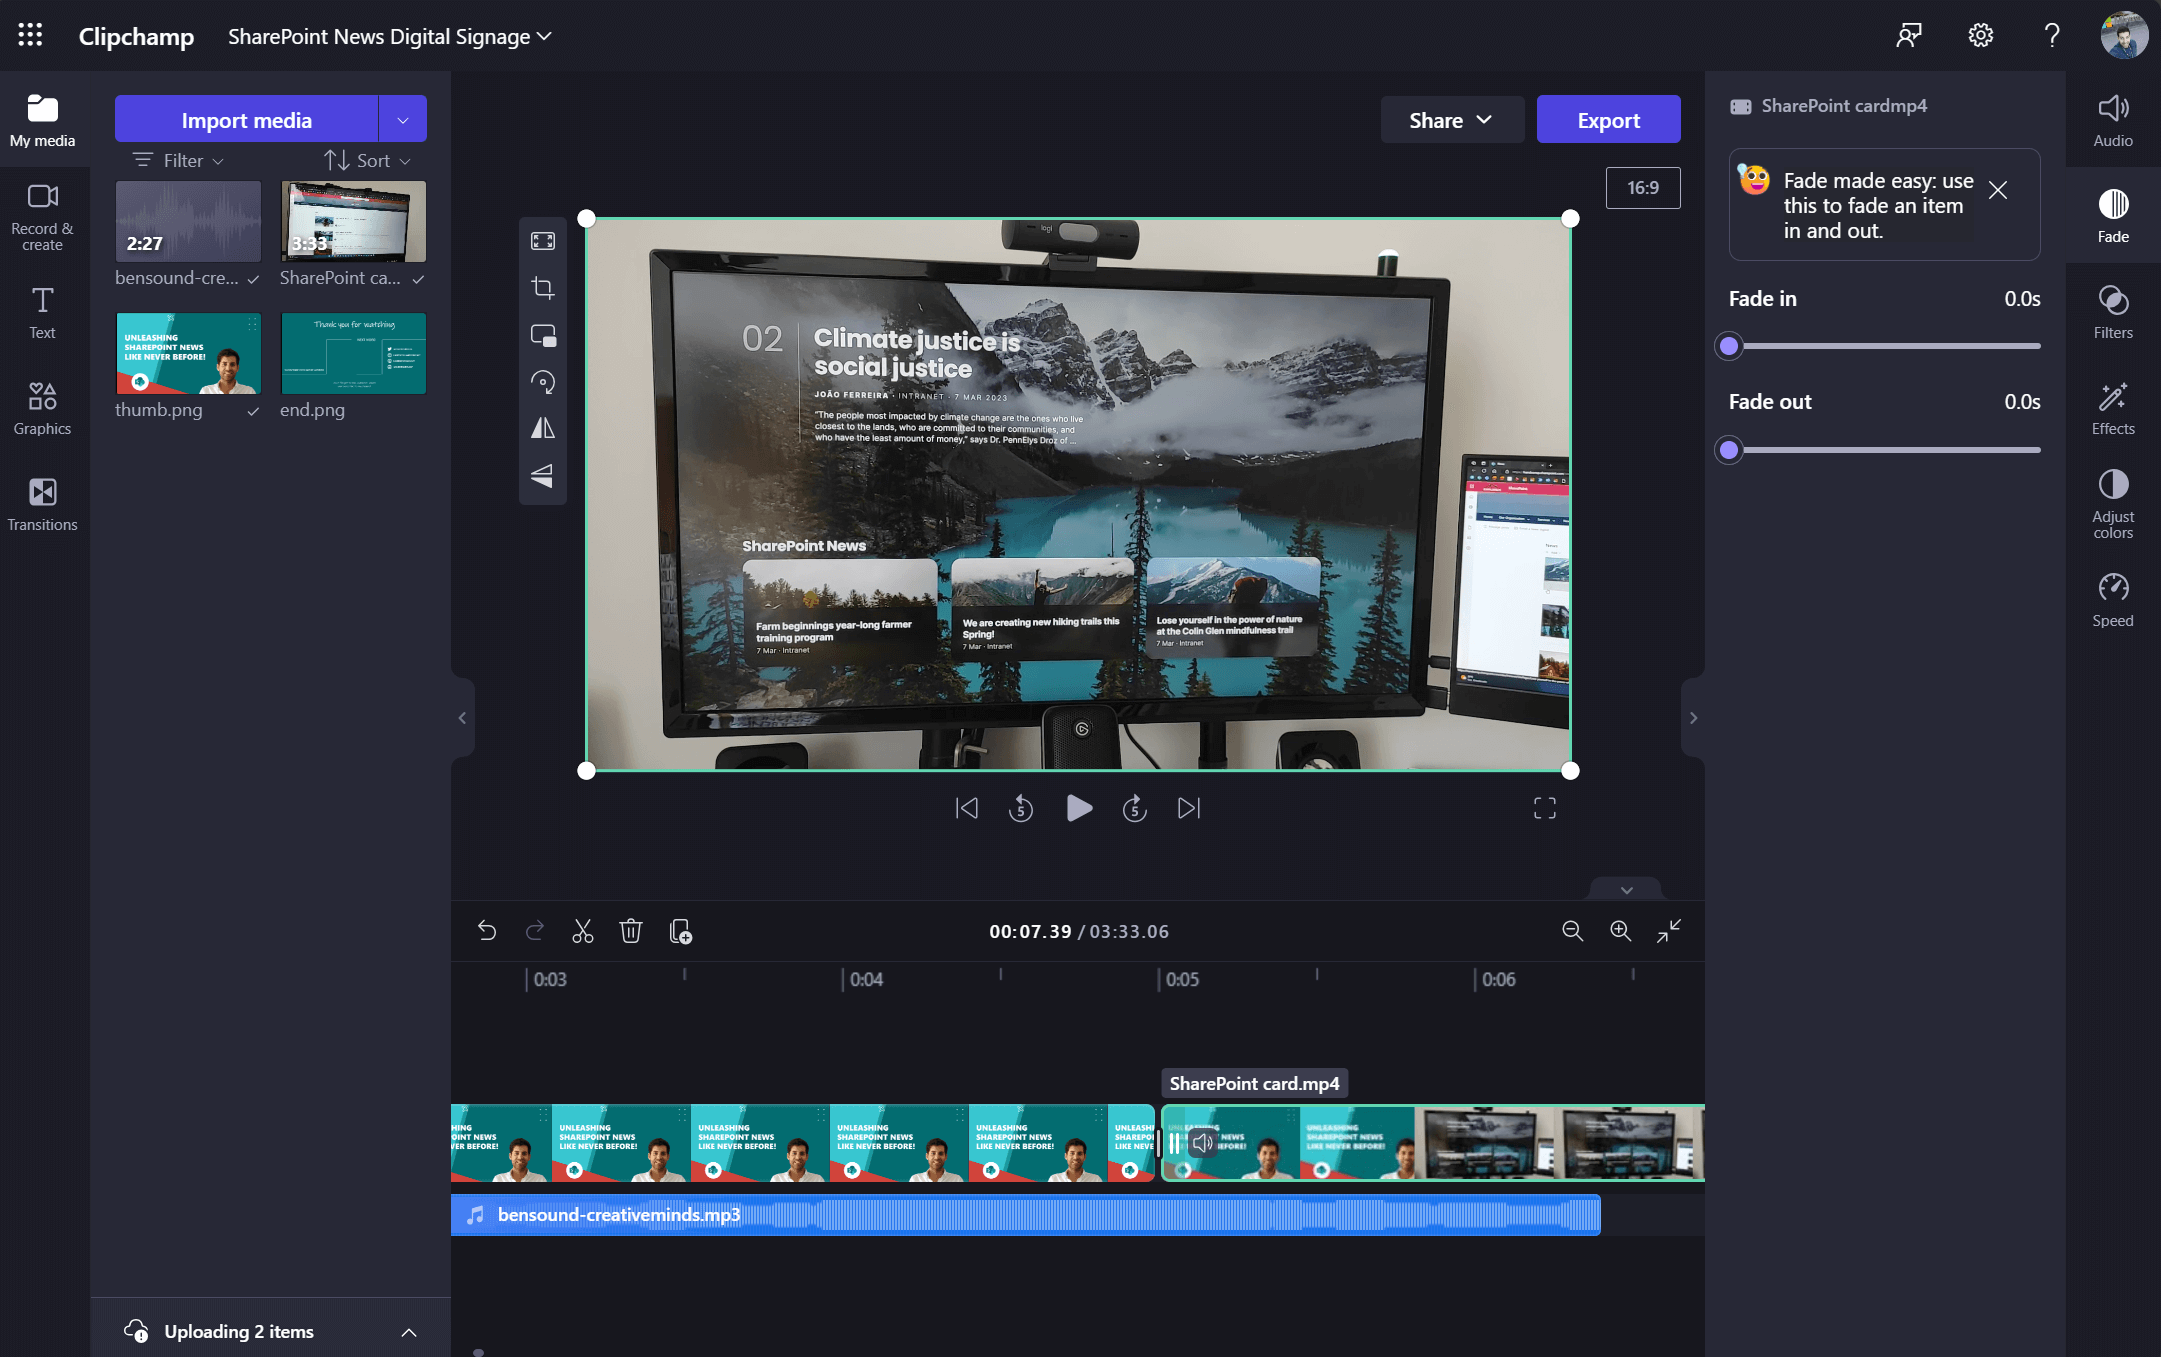This screenshot has width=2161, height=1357.
Task: Expand the Import media dropdown arrow
Action: (x=403, y=120)
